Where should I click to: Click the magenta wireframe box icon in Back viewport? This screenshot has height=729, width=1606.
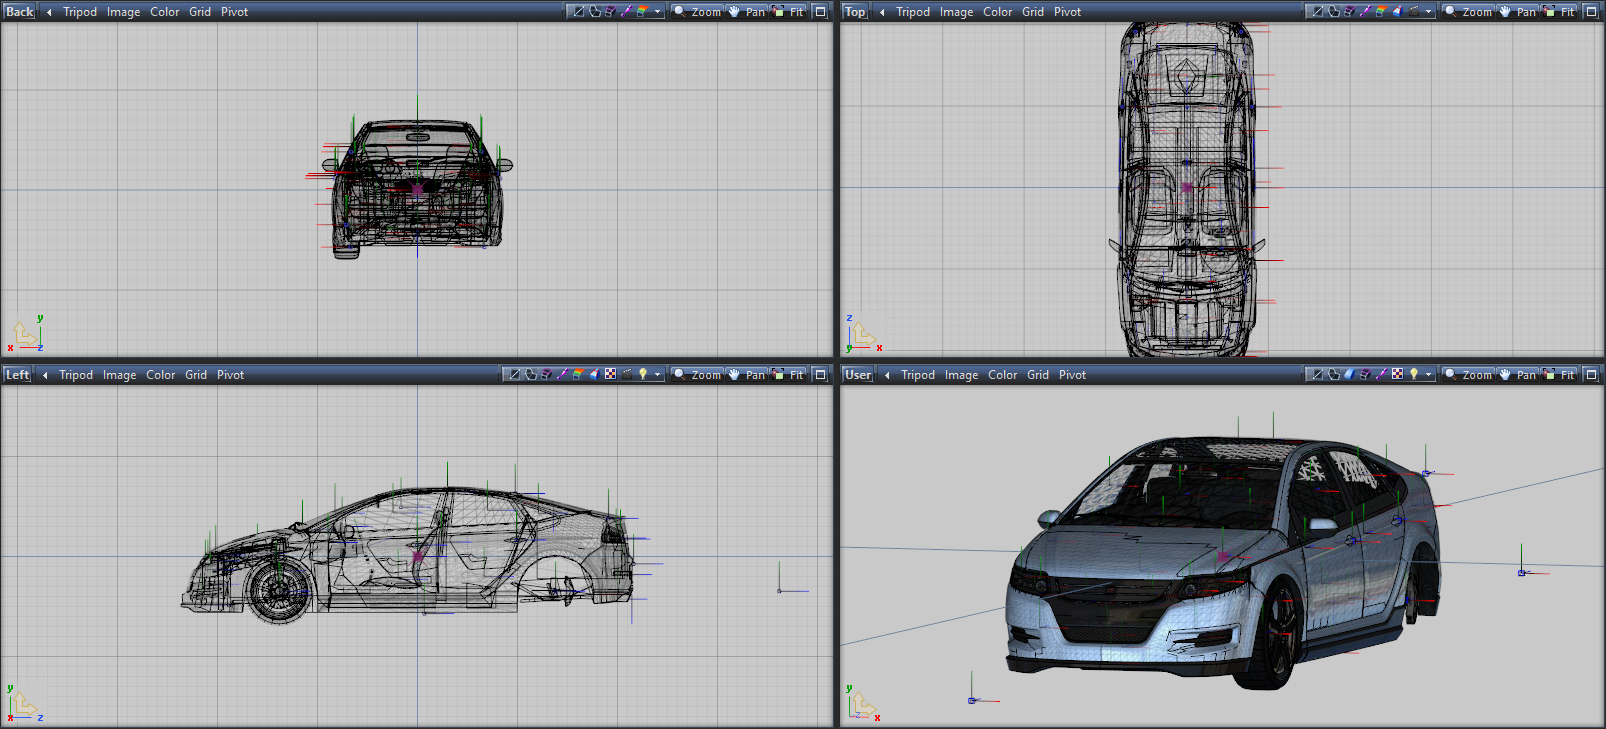(610, 11)
